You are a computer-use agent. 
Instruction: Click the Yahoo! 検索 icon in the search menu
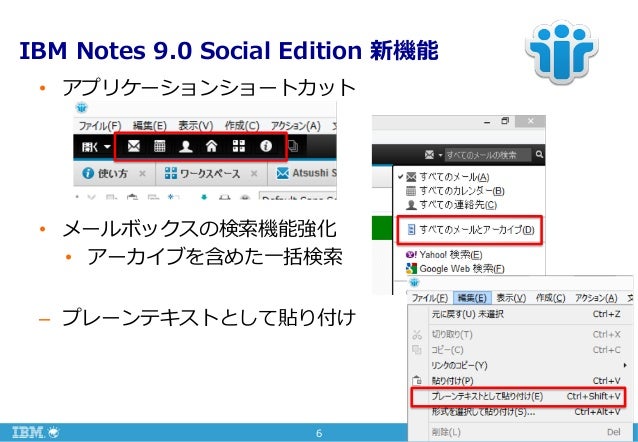411,255
